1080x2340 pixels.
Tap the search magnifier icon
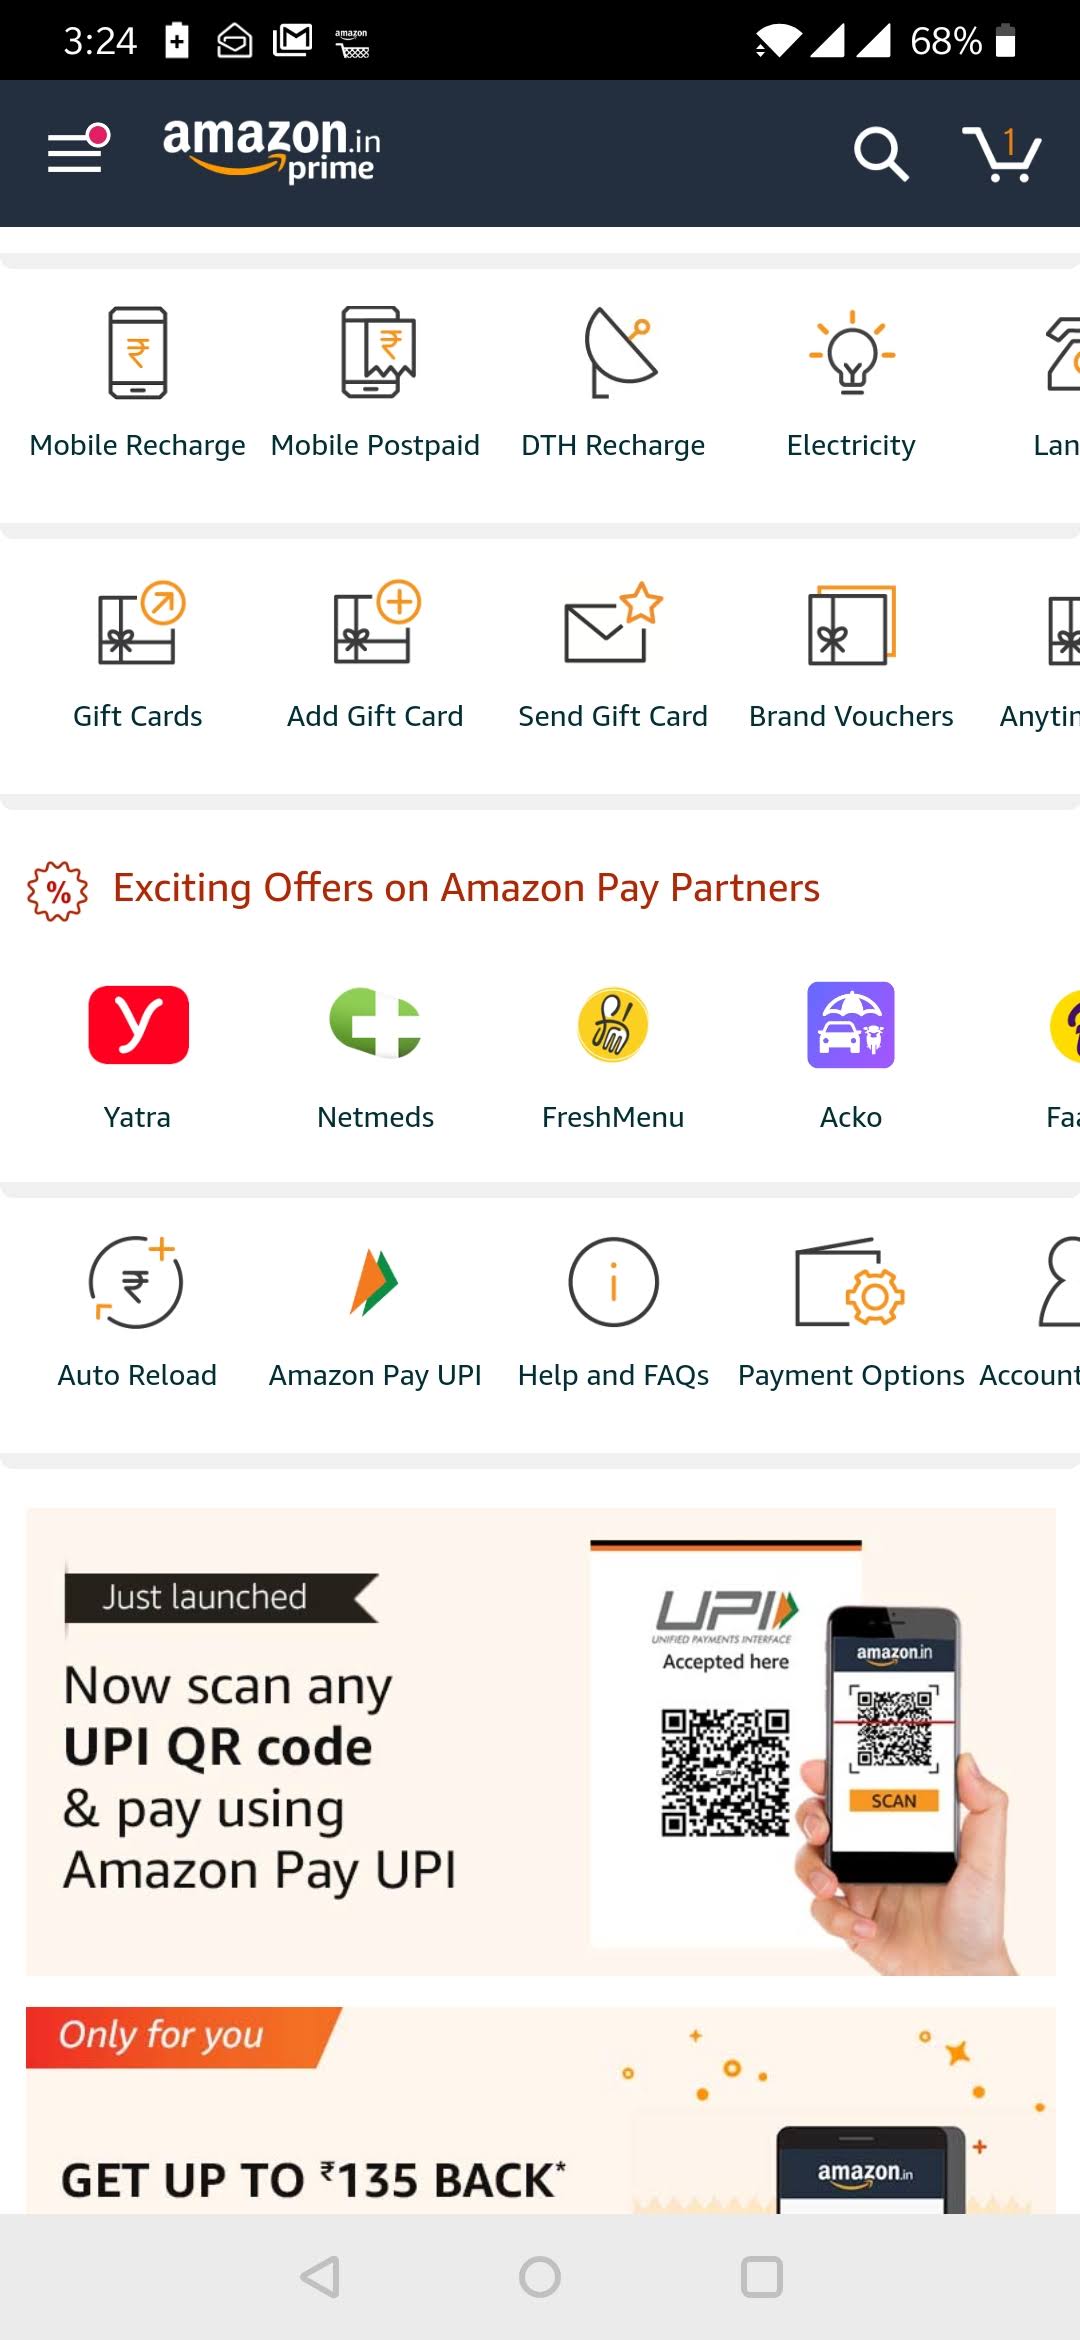tap(881, 154)
